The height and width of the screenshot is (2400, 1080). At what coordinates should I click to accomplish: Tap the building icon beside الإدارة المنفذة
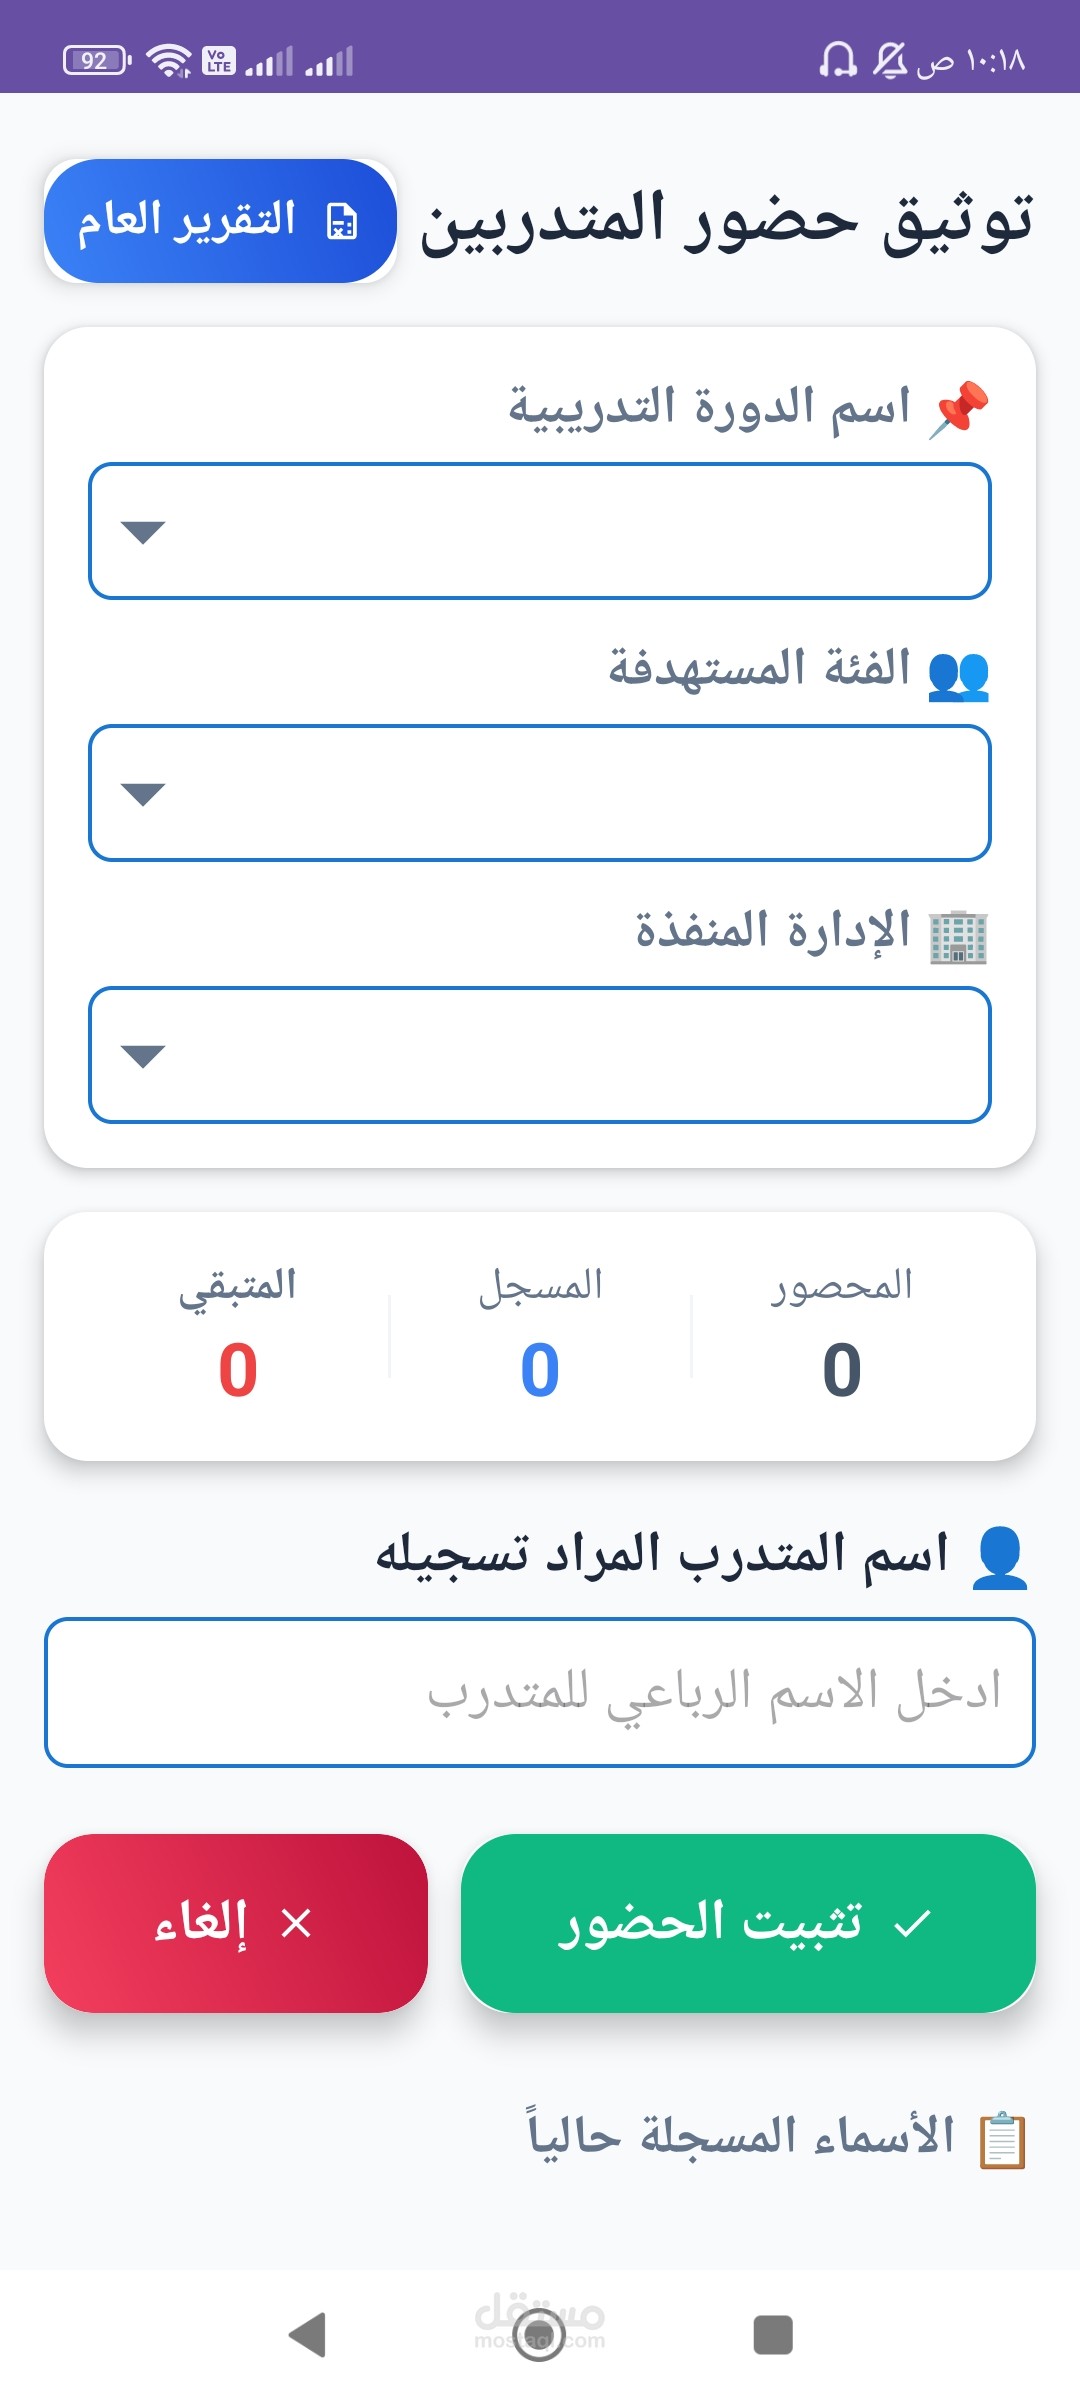click(x=958, y=936)
